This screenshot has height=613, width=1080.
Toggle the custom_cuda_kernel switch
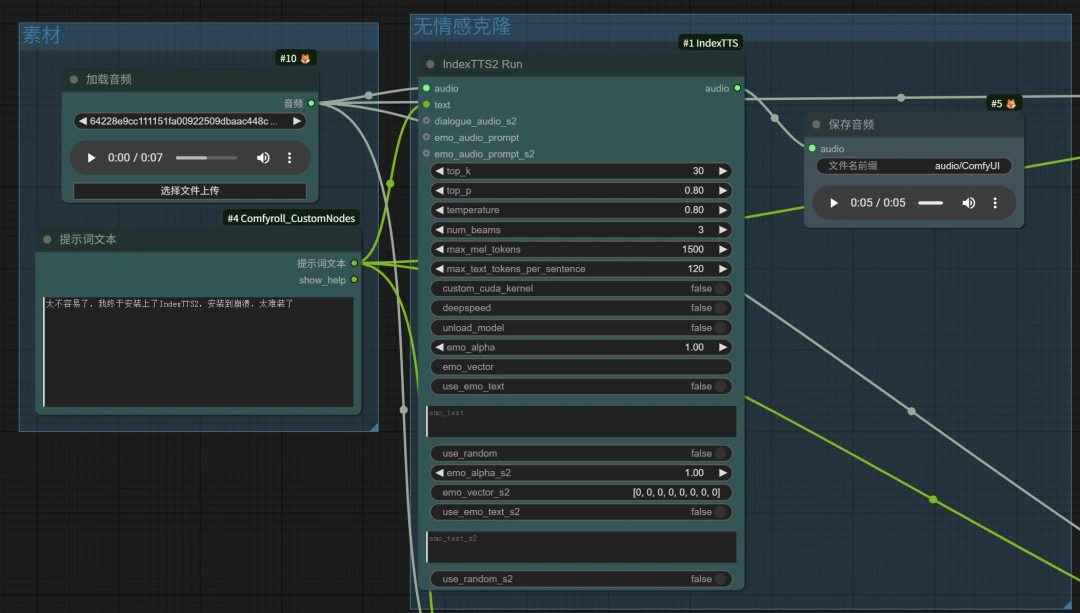(x=720, y=289)
